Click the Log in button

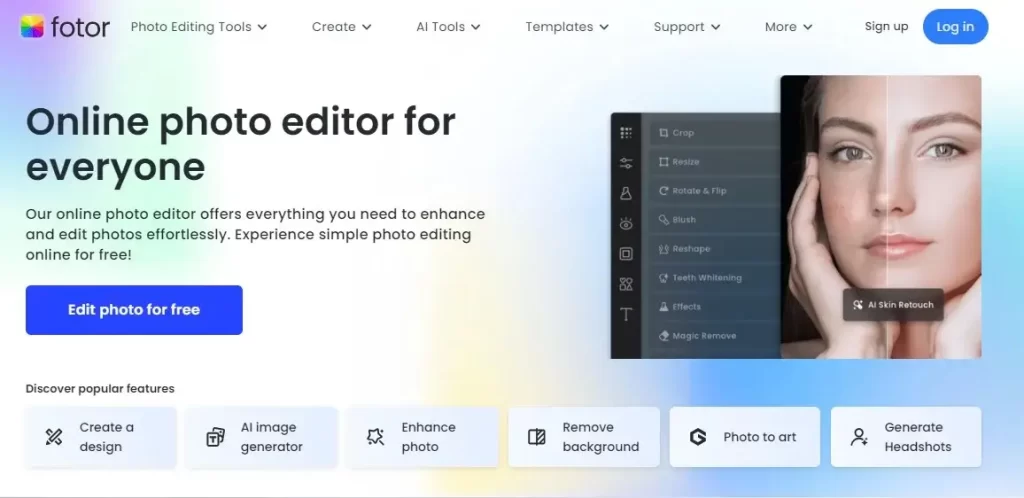click(x=955, y=27)
